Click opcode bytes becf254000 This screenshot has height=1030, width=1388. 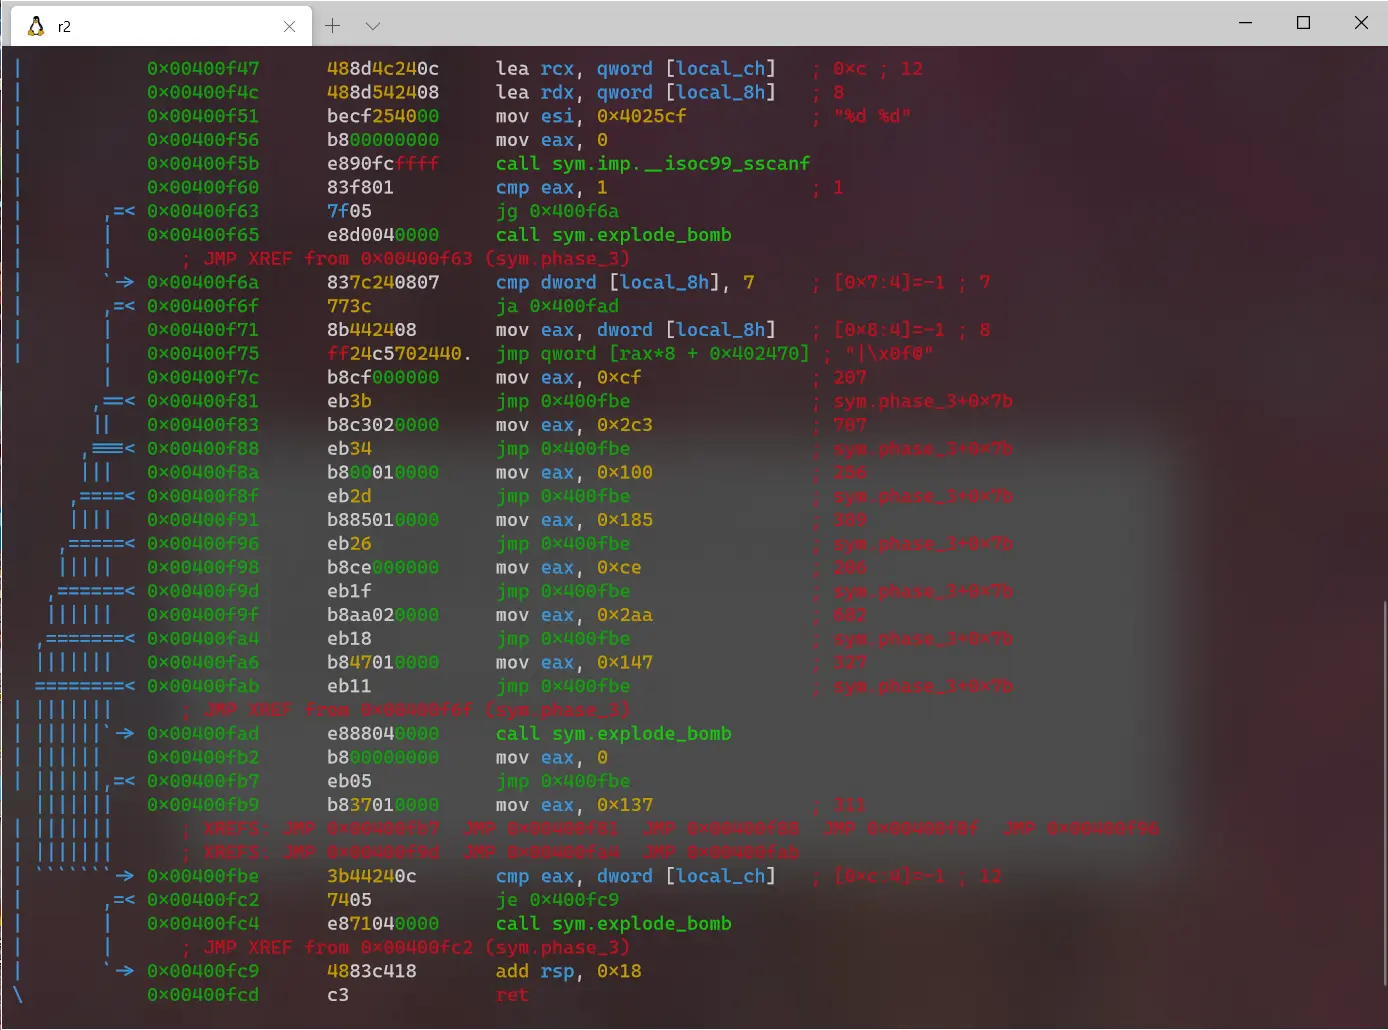(x=383, y=116)
